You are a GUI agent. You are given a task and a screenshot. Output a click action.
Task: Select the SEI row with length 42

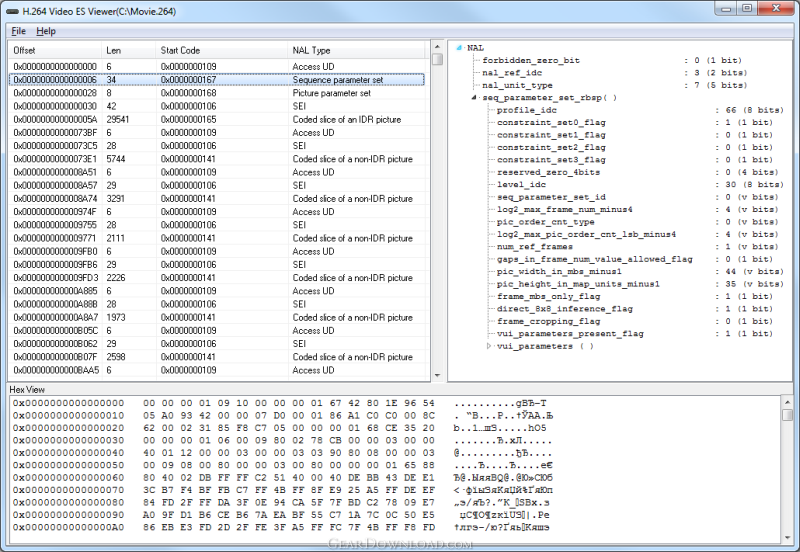[217, 106]
